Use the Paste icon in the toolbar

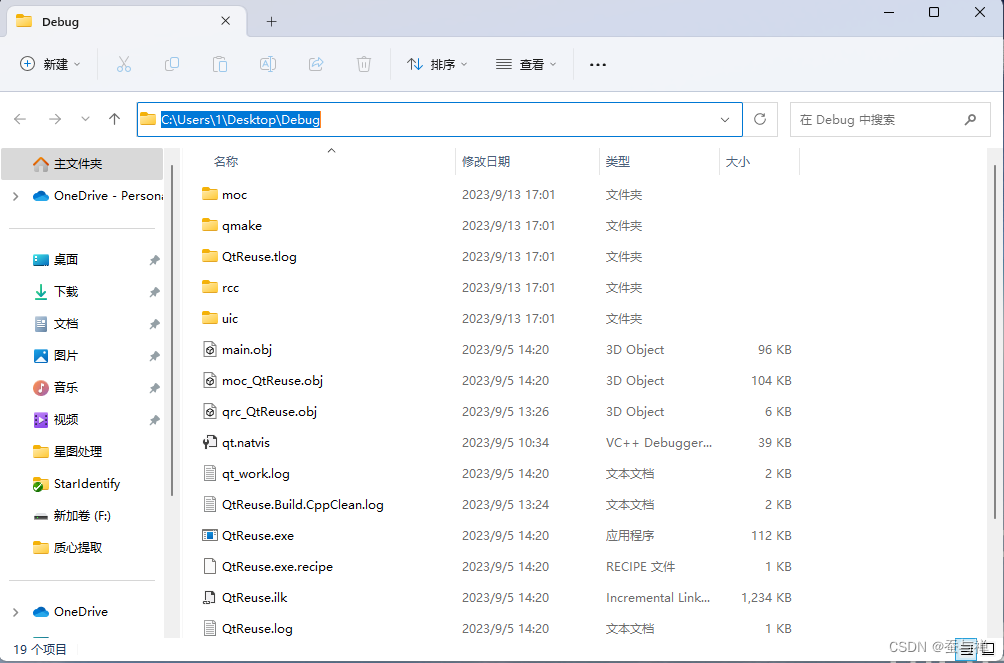pyautogui.click(x=220, y=64)
